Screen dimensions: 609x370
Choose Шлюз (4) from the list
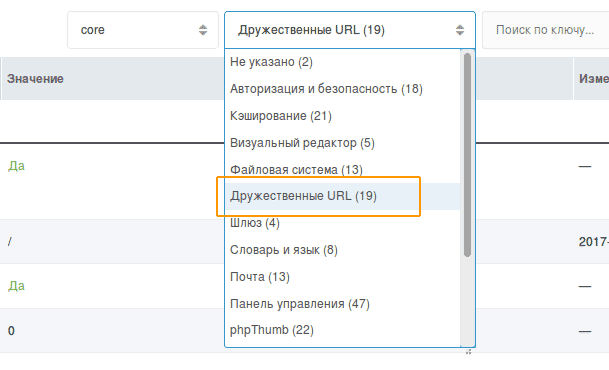[x=343, y=223]
